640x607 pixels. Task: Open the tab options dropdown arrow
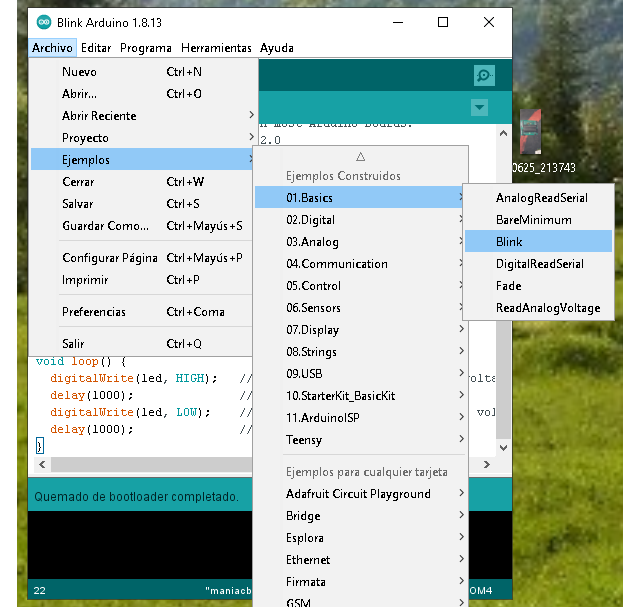(480, 107)
